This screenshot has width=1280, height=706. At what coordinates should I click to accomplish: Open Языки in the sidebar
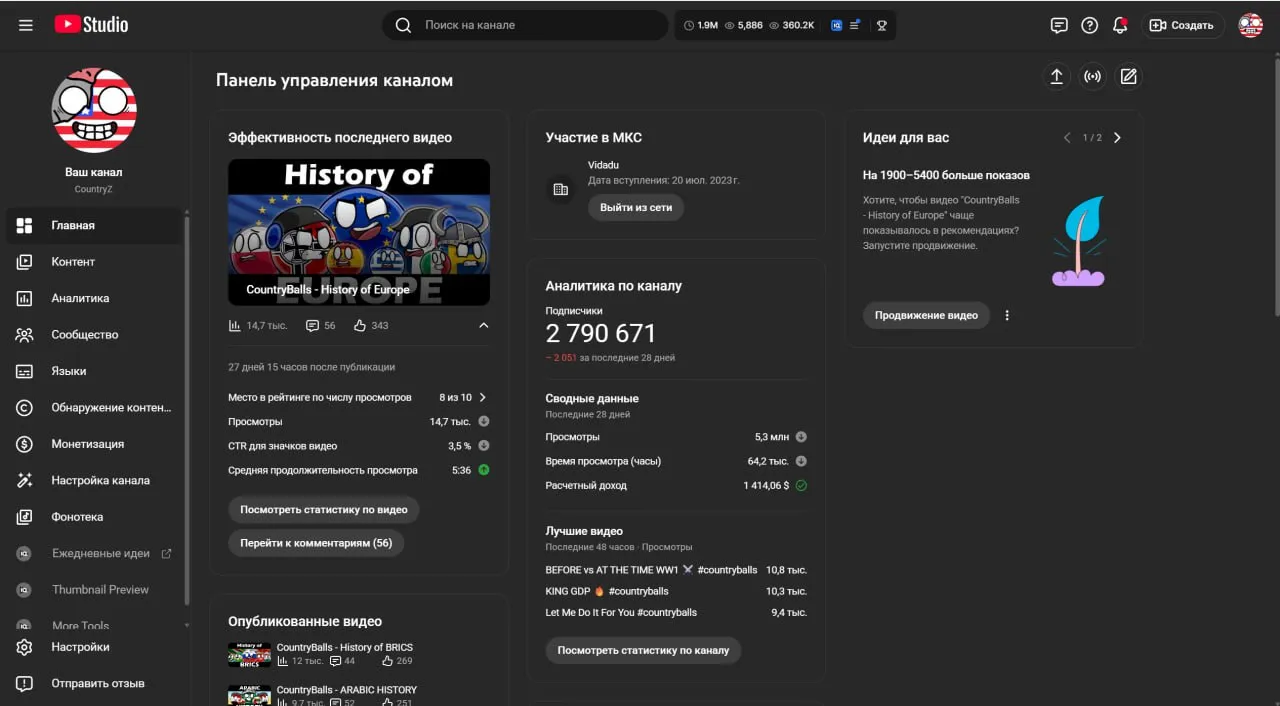click(x=94, y=371)
